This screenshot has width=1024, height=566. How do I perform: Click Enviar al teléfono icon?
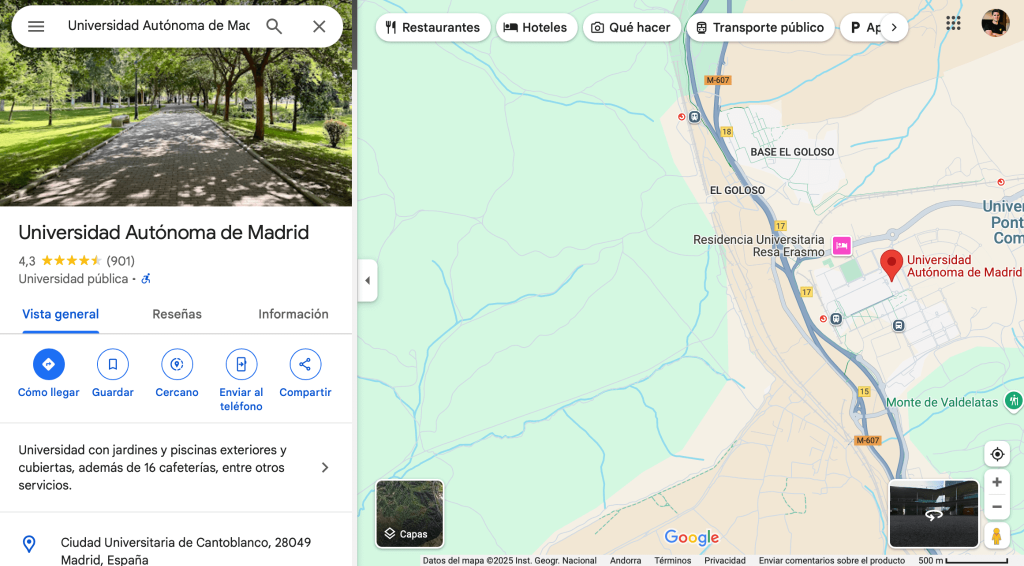[x=241, y=364]
